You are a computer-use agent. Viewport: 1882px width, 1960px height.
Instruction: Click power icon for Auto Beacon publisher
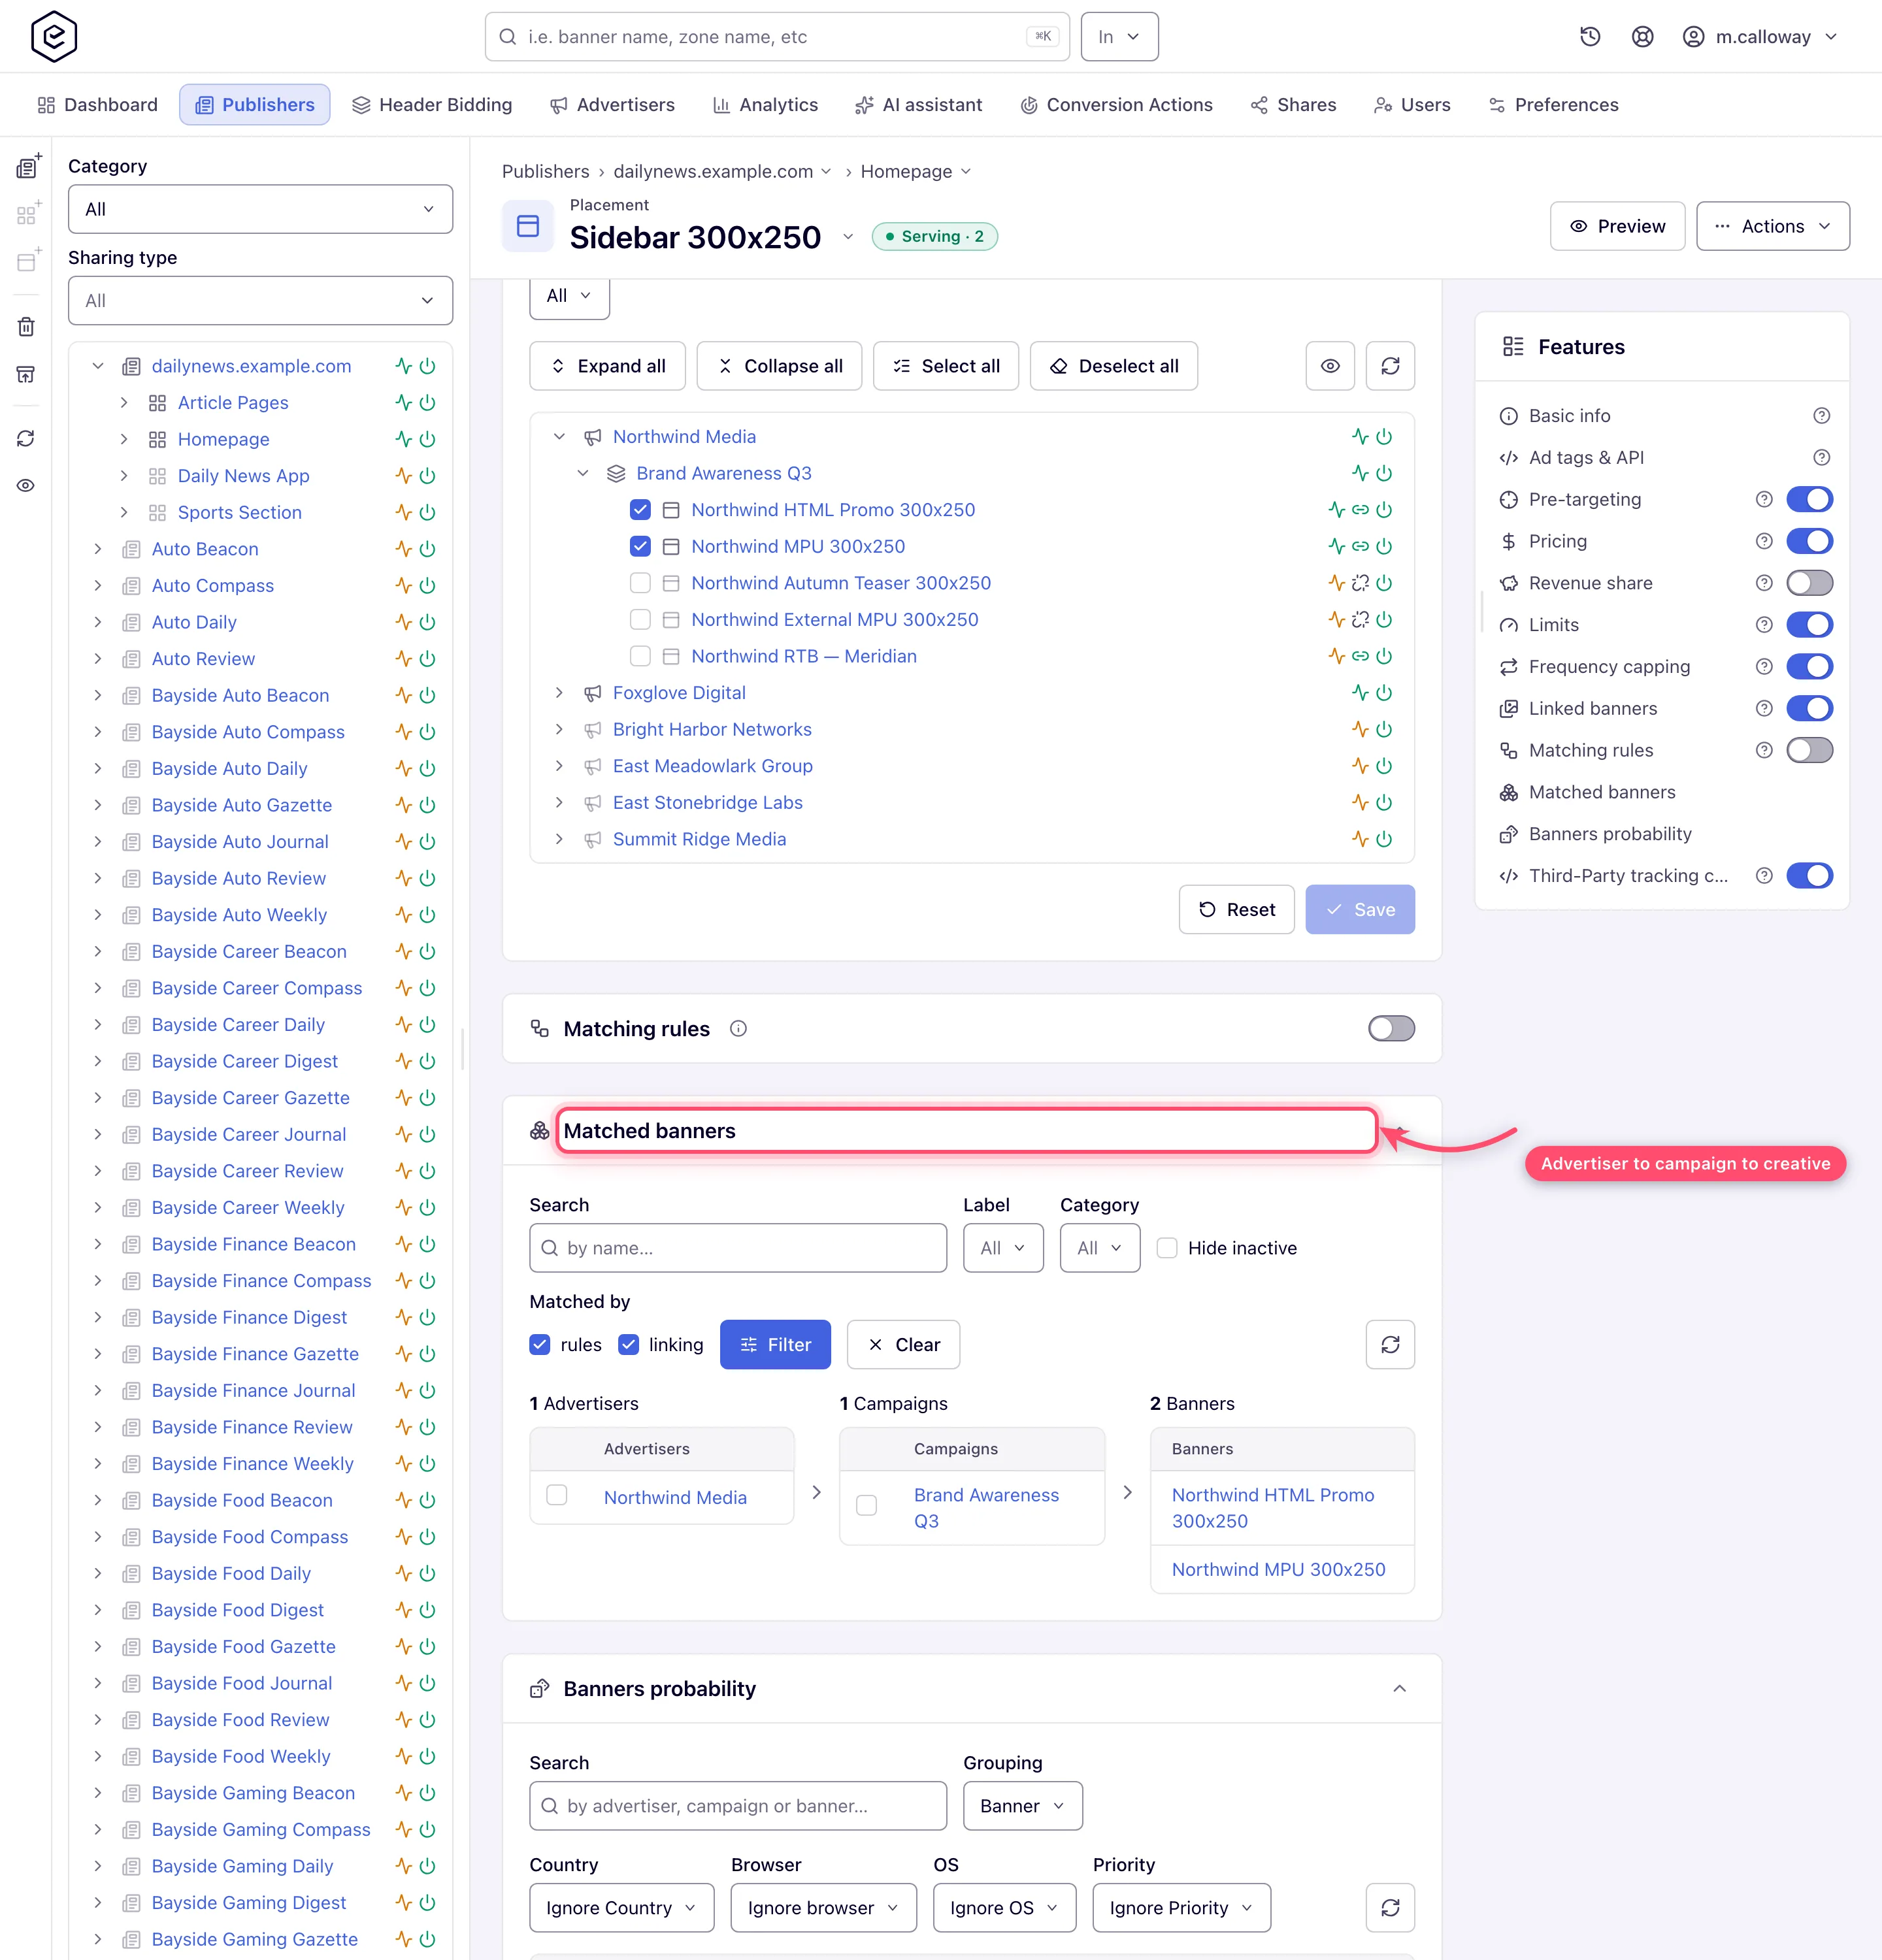[427, 549]
